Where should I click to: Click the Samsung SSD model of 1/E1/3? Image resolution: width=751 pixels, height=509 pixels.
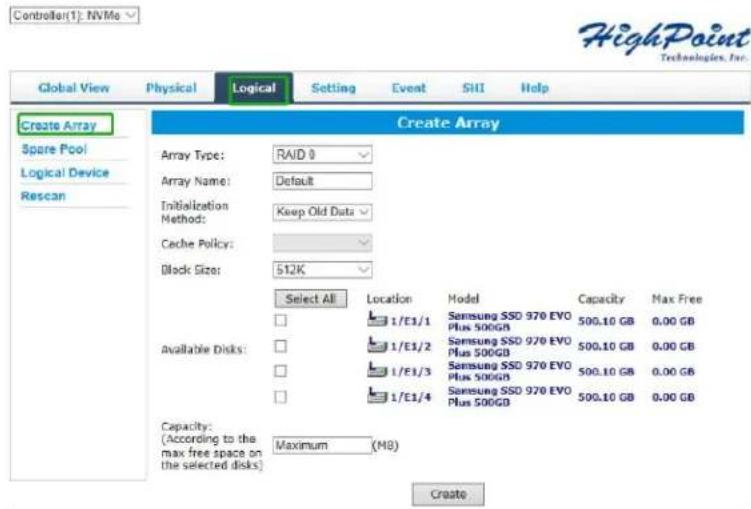point(509,371)
